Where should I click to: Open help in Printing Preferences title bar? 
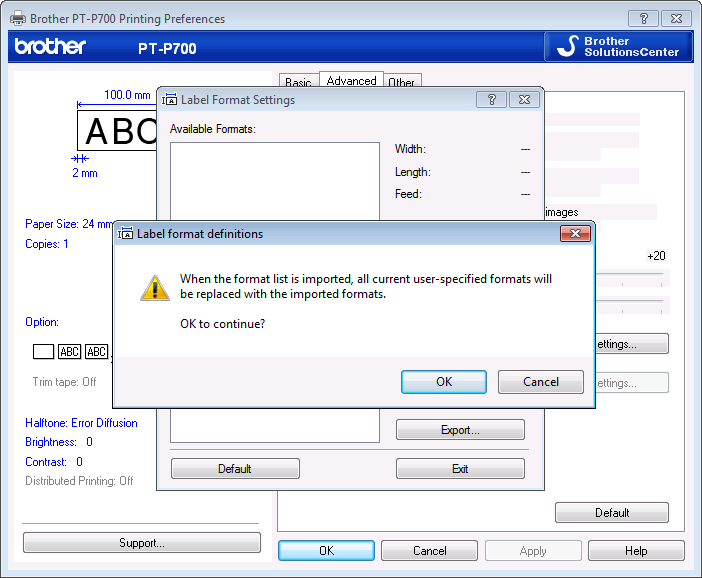coord(643,18)
